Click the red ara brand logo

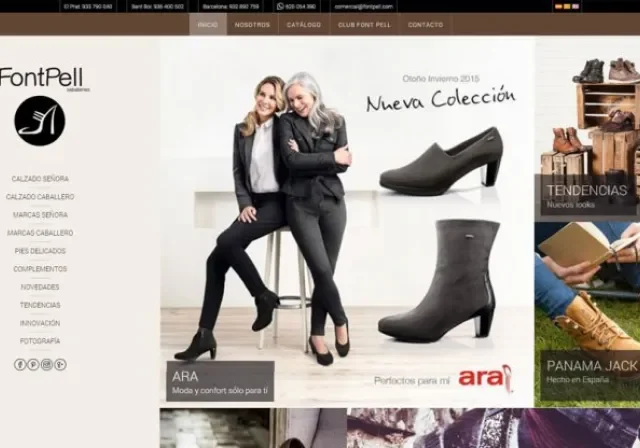tap(485, 378)
